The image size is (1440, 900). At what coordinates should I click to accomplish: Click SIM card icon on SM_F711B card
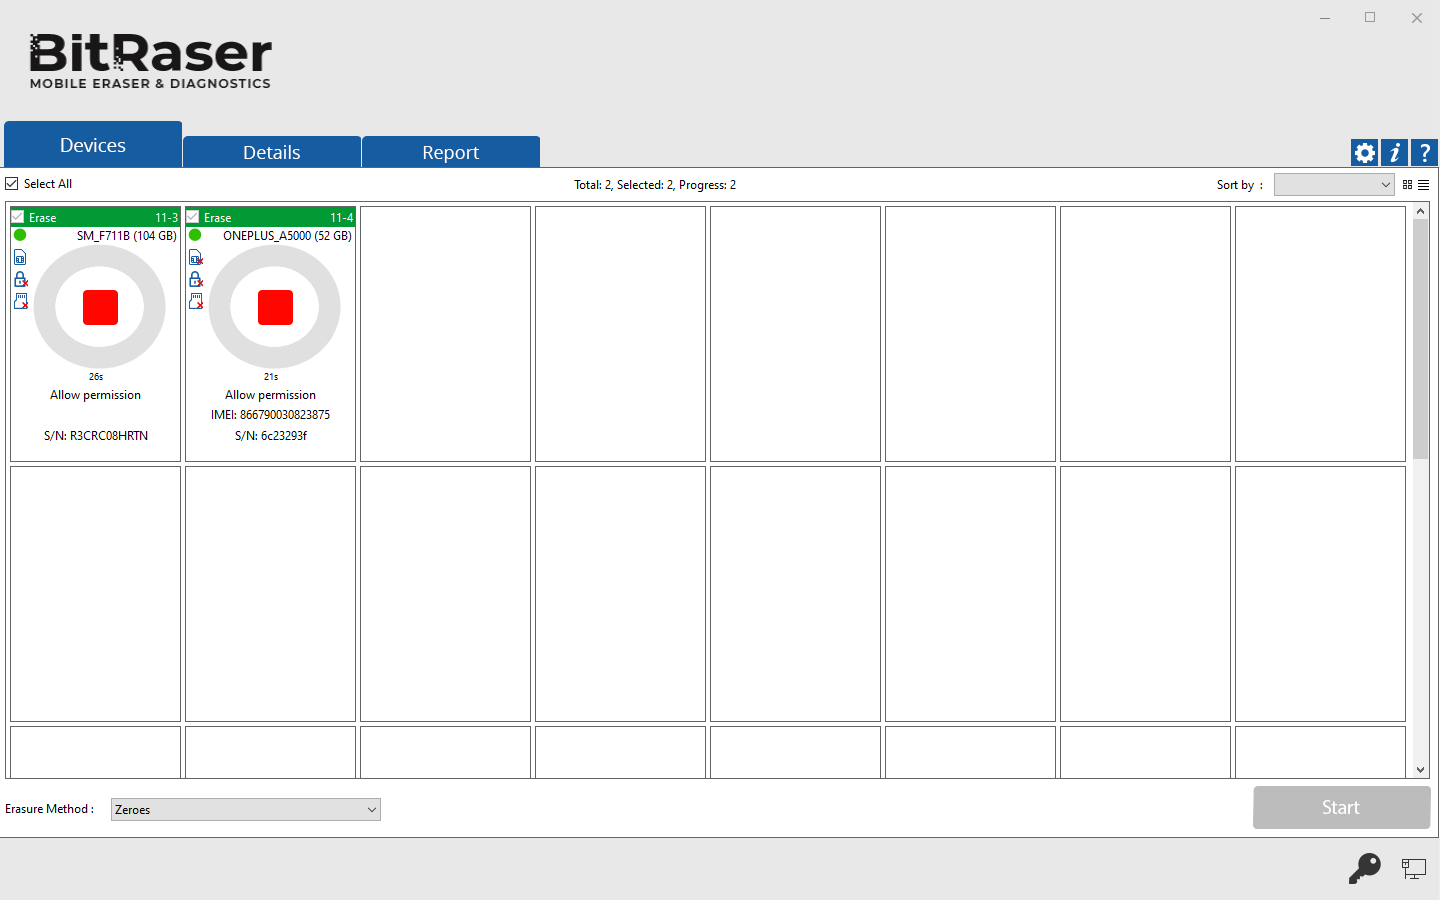(20, 258)
